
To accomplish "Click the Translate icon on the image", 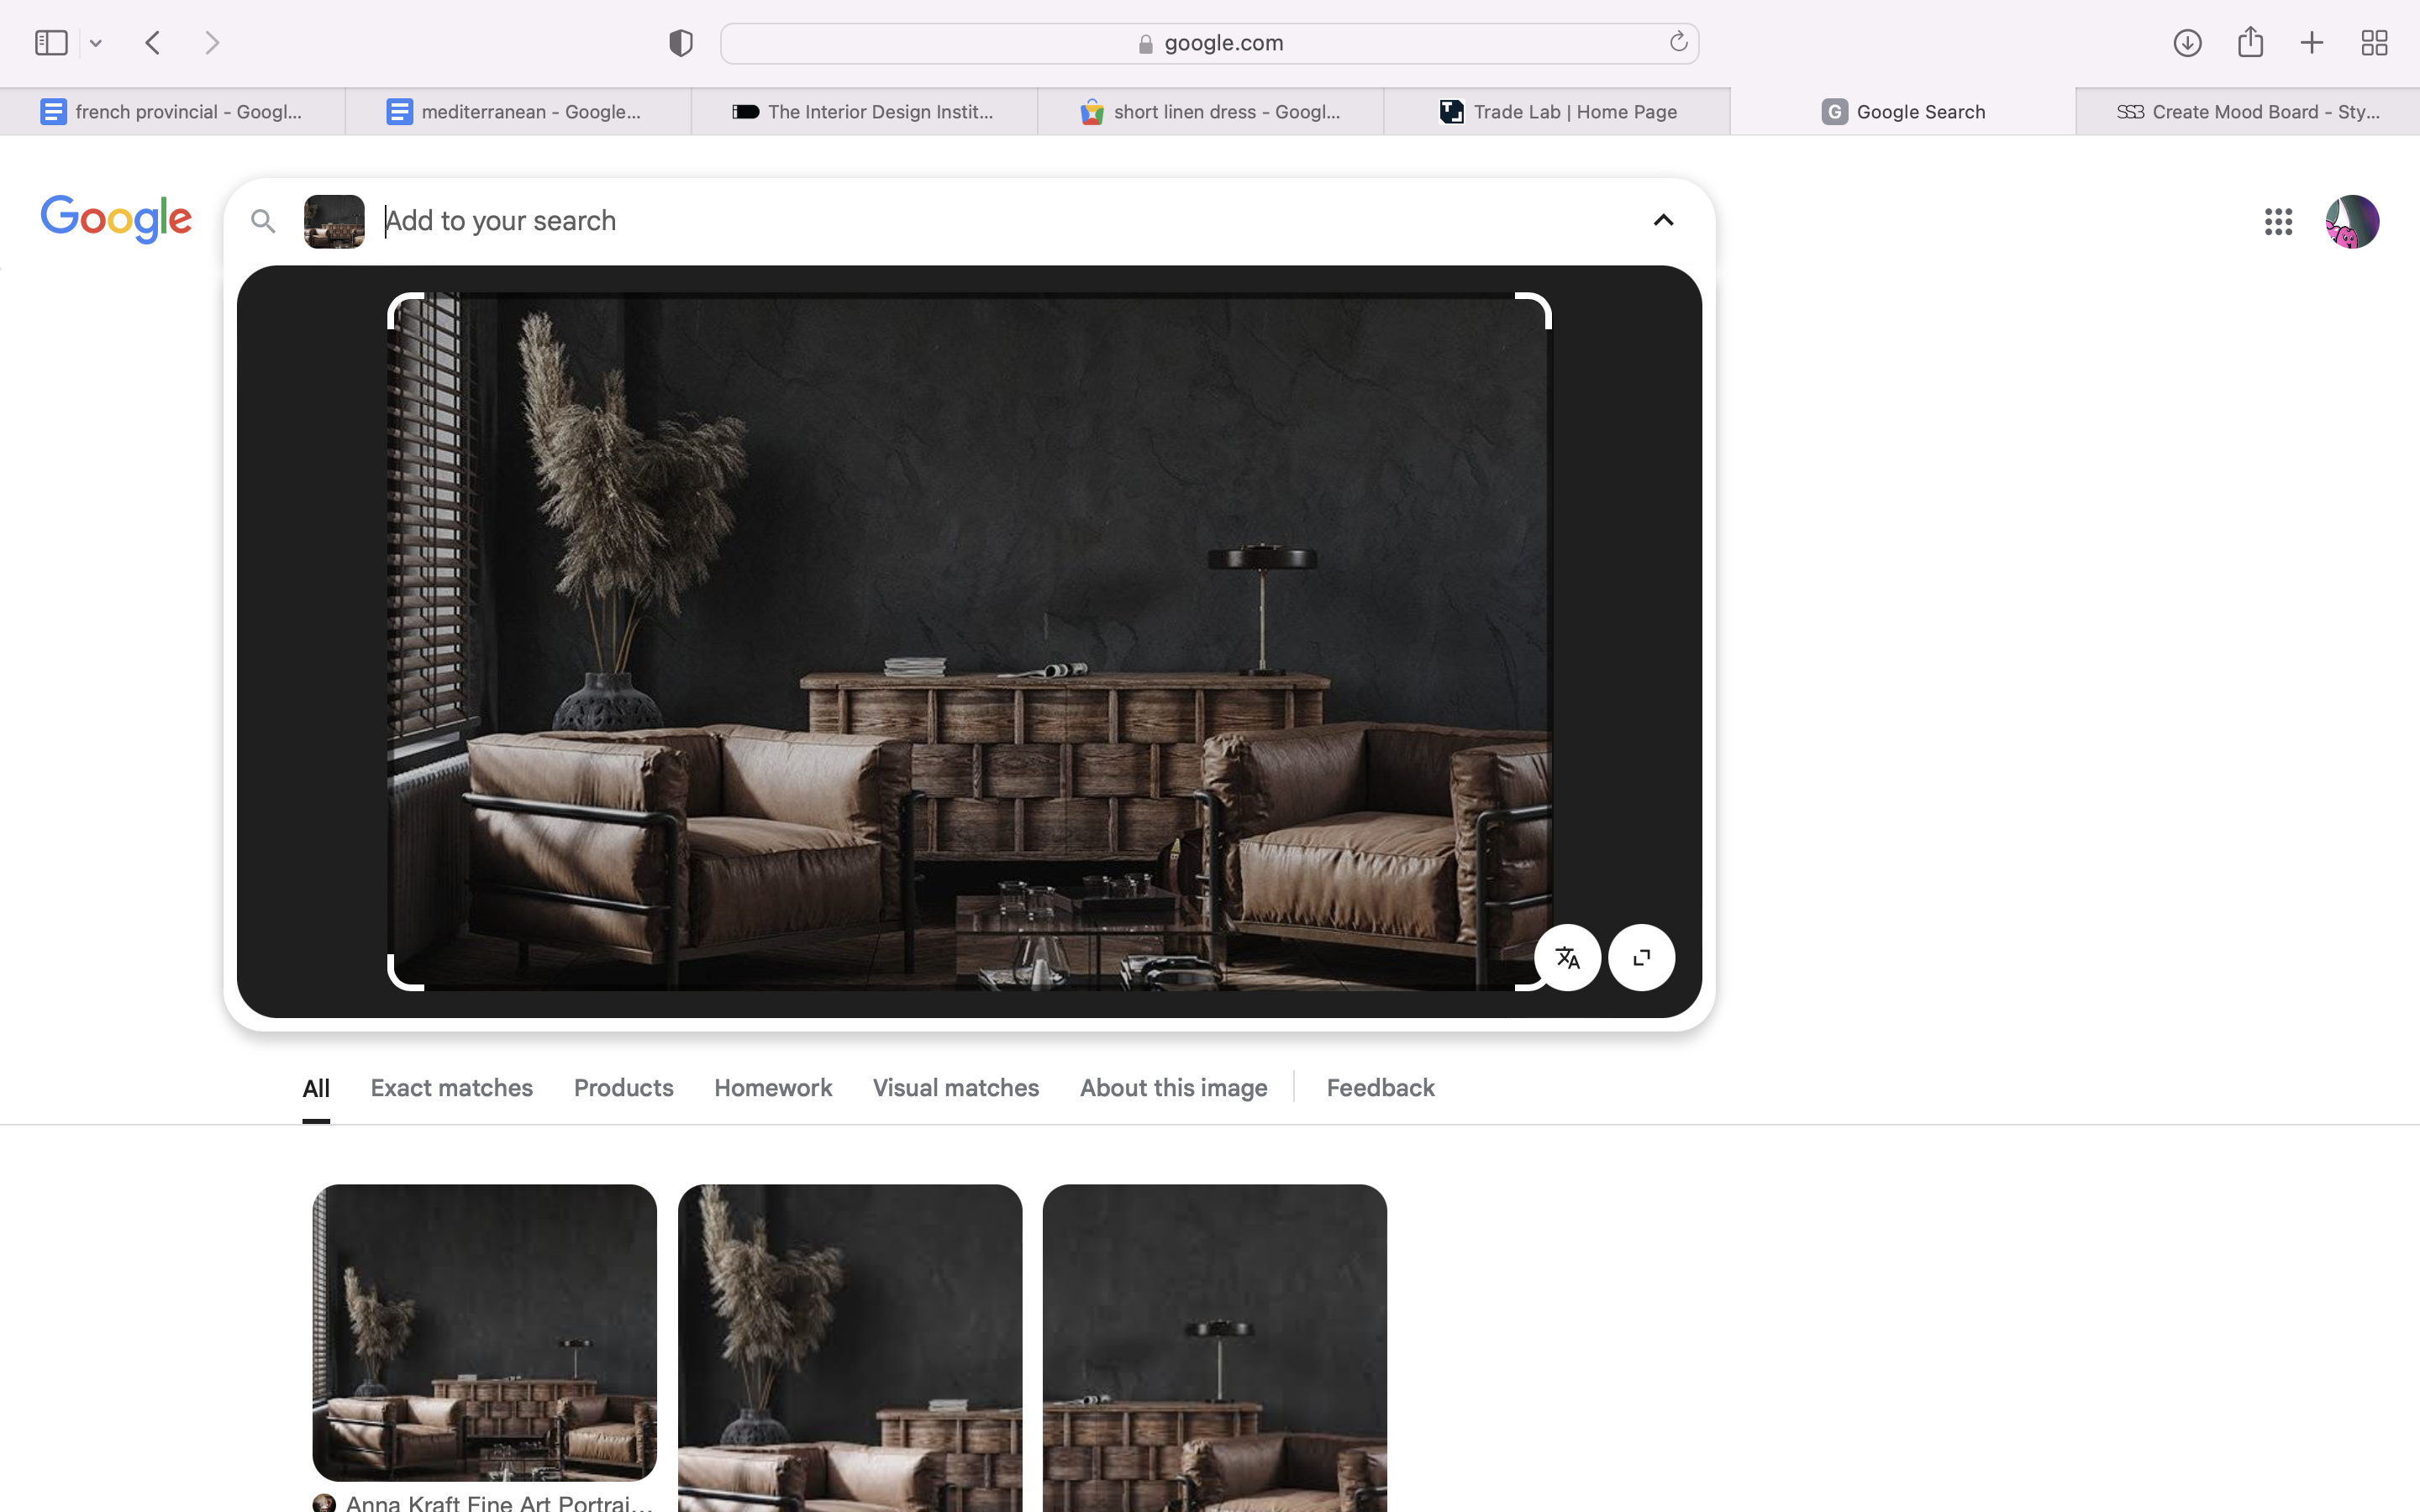I will pyautogui.click(x=1567, y=958).
